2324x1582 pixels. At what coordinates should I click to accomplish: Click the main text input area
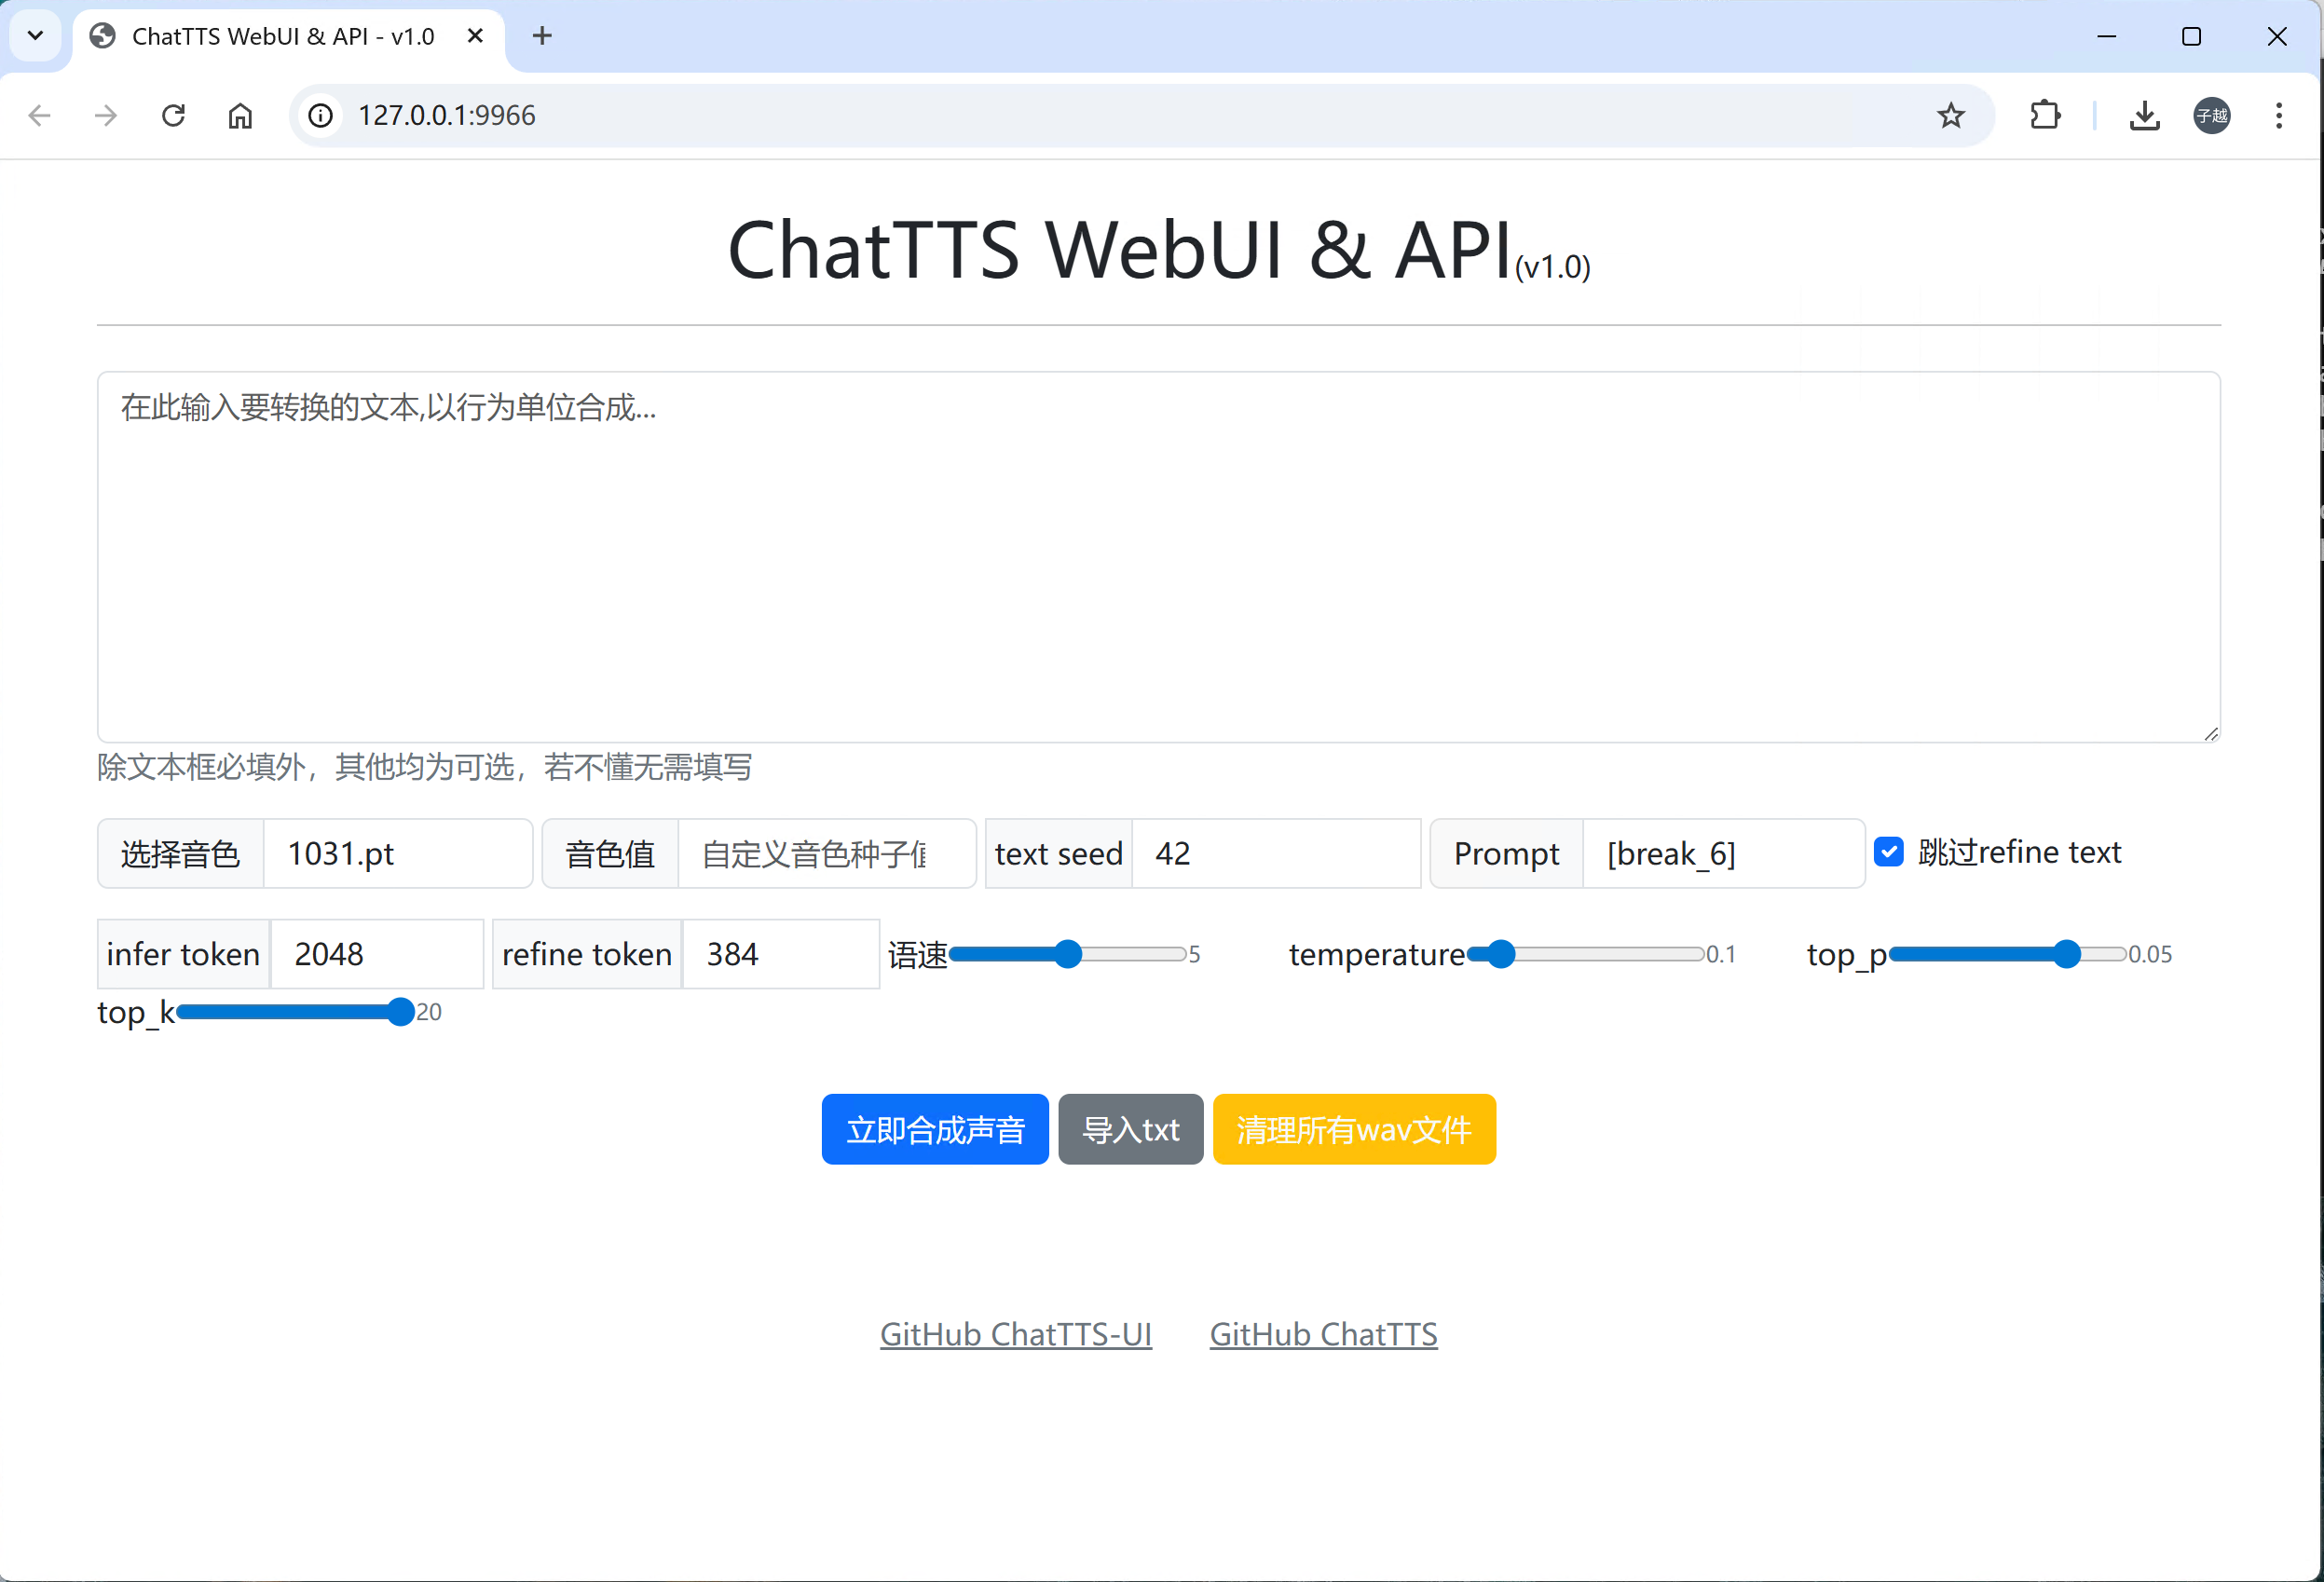(x=1158, y=556)
